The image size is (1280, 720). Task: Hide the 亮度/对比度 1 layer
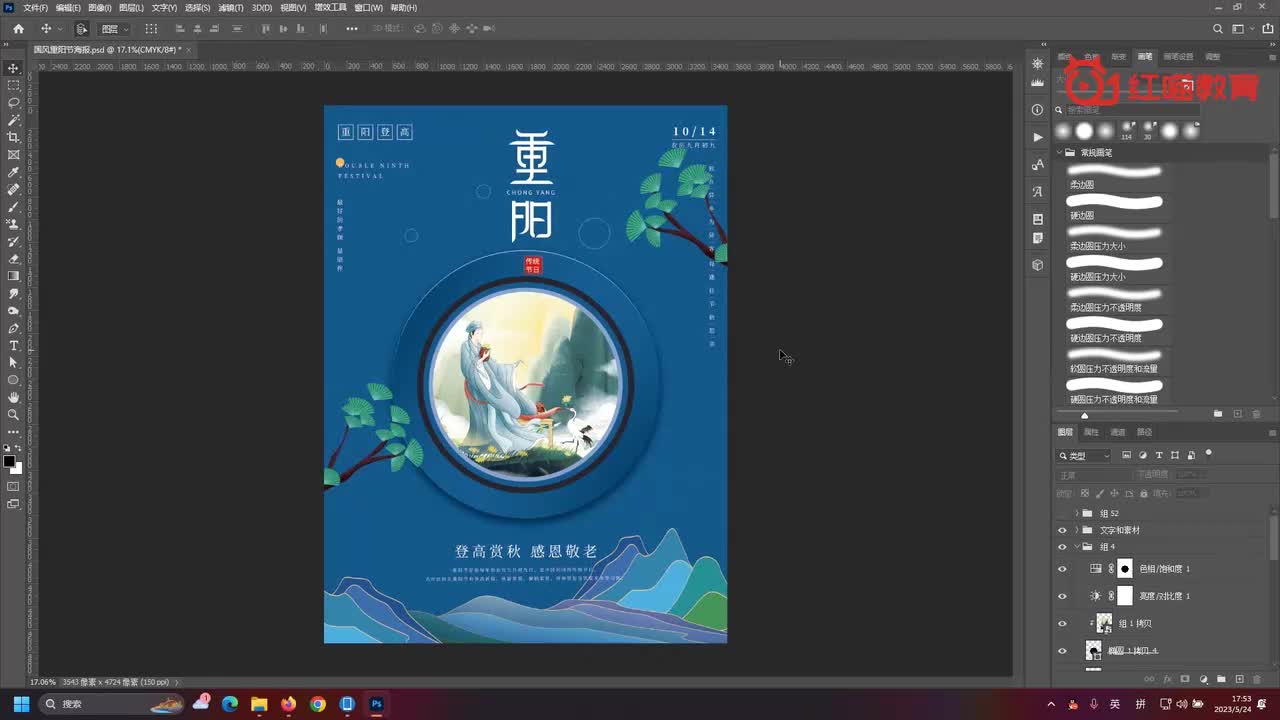click(1062, 596)
